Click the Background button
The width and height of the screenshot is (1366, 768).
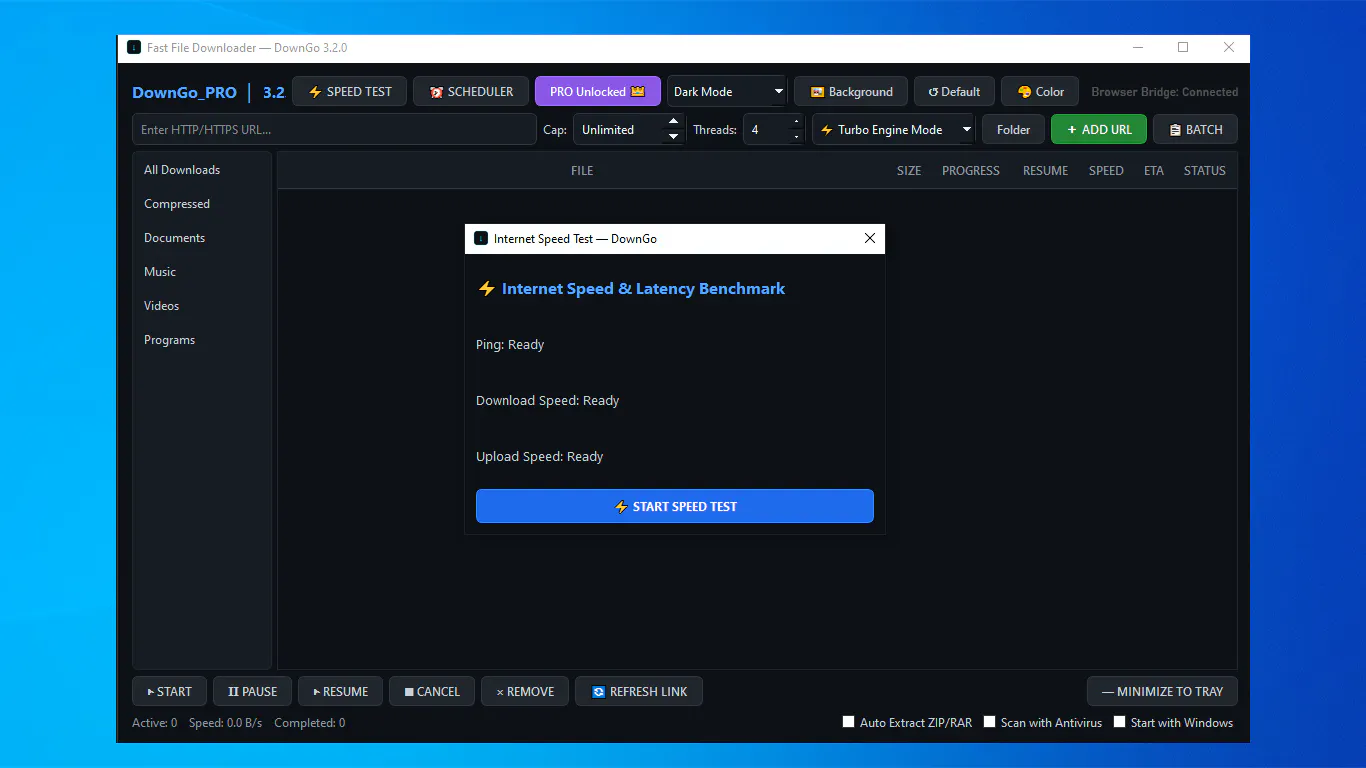[851, 91]
